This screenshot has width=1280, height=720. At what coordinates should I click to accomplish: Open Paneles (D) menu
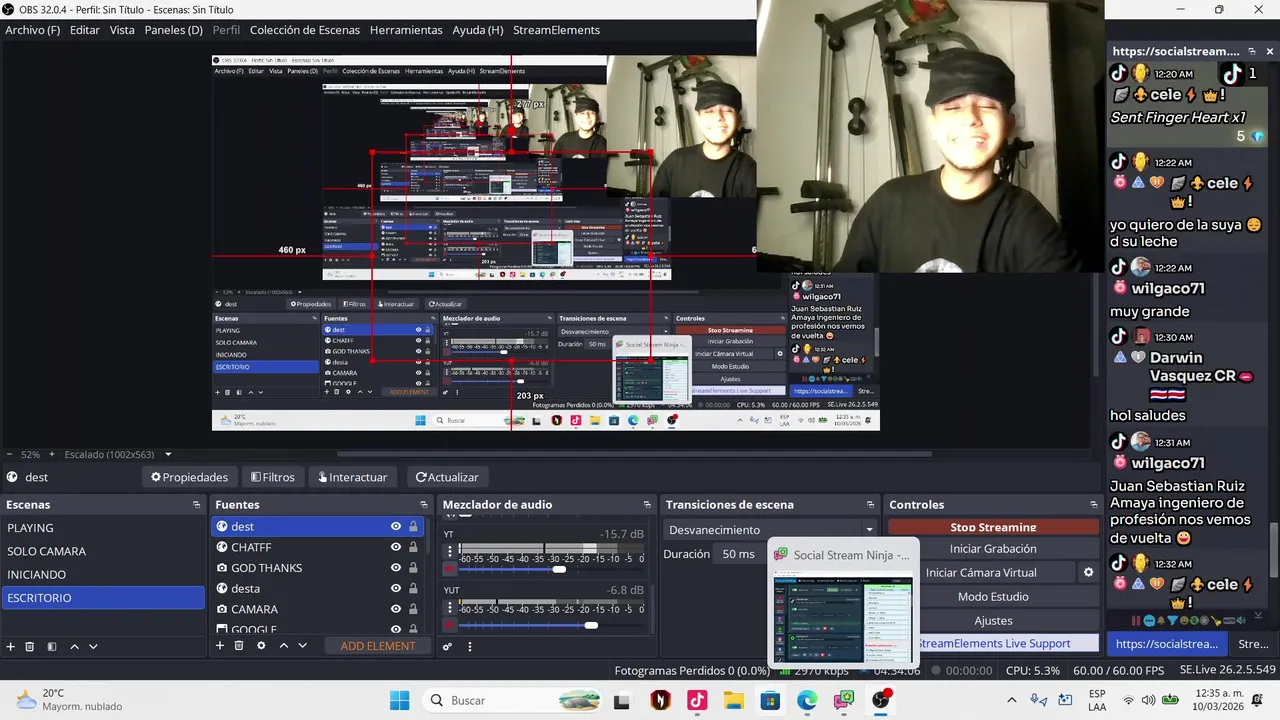click(173, 30)
